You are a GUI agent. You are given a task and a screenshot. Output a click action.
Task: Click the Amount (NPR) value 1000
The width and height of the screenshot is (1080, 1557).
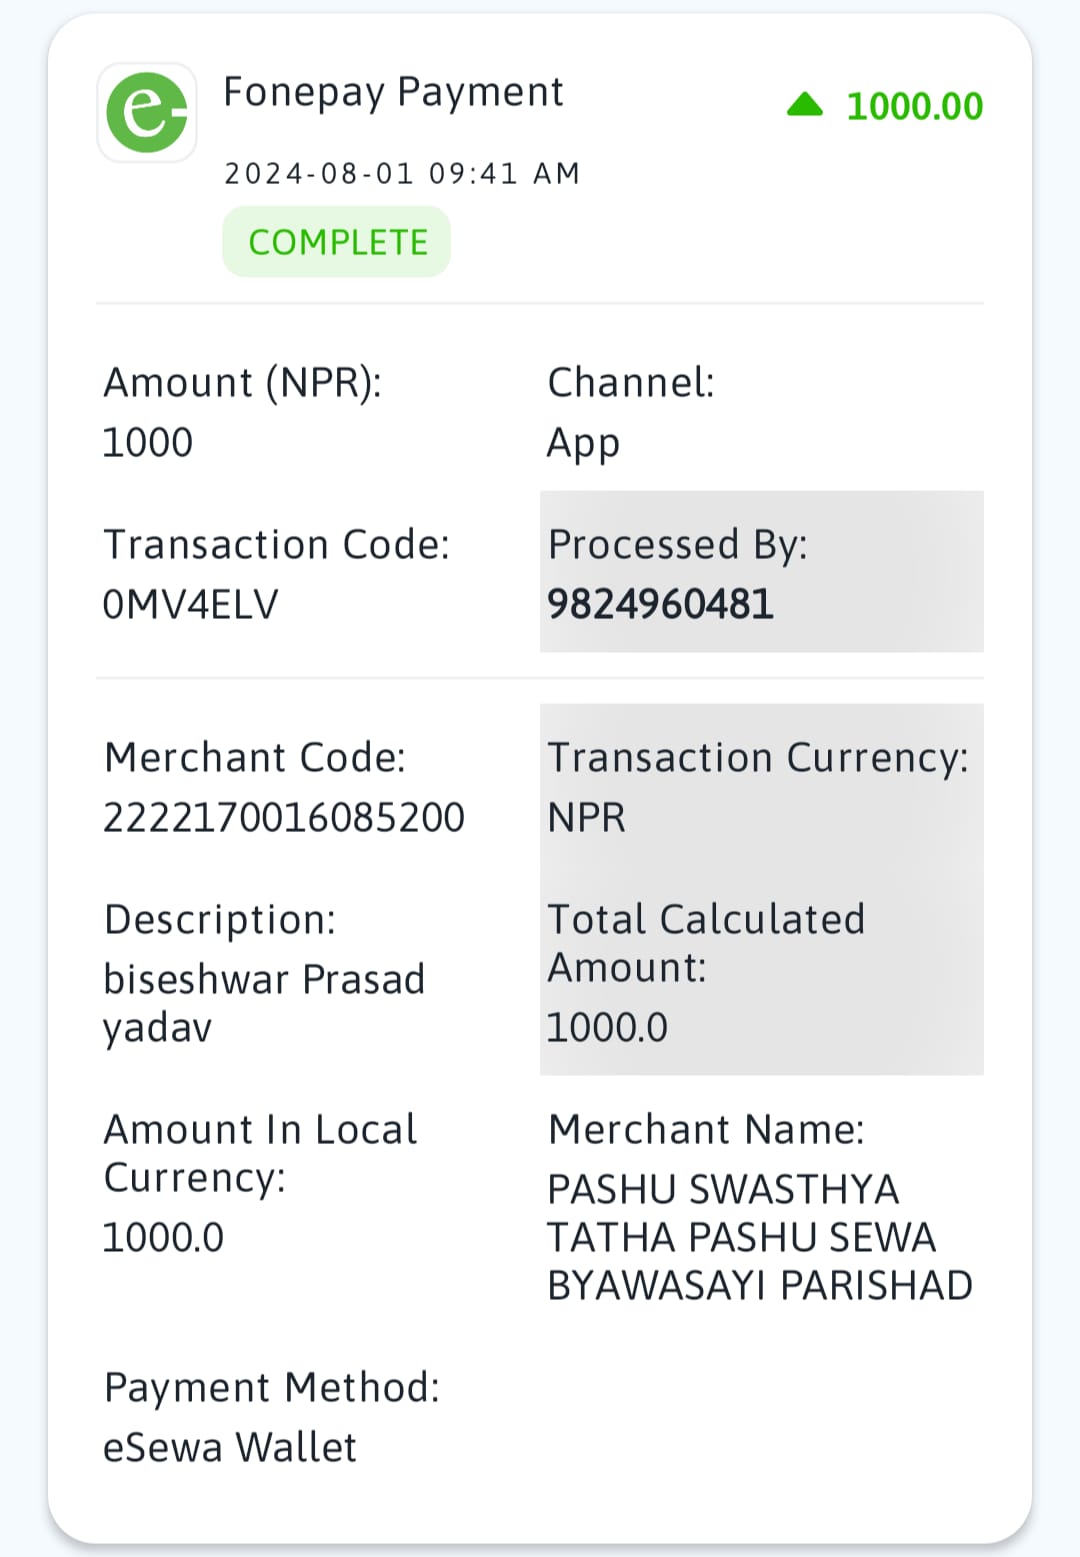tap(148, 442)
